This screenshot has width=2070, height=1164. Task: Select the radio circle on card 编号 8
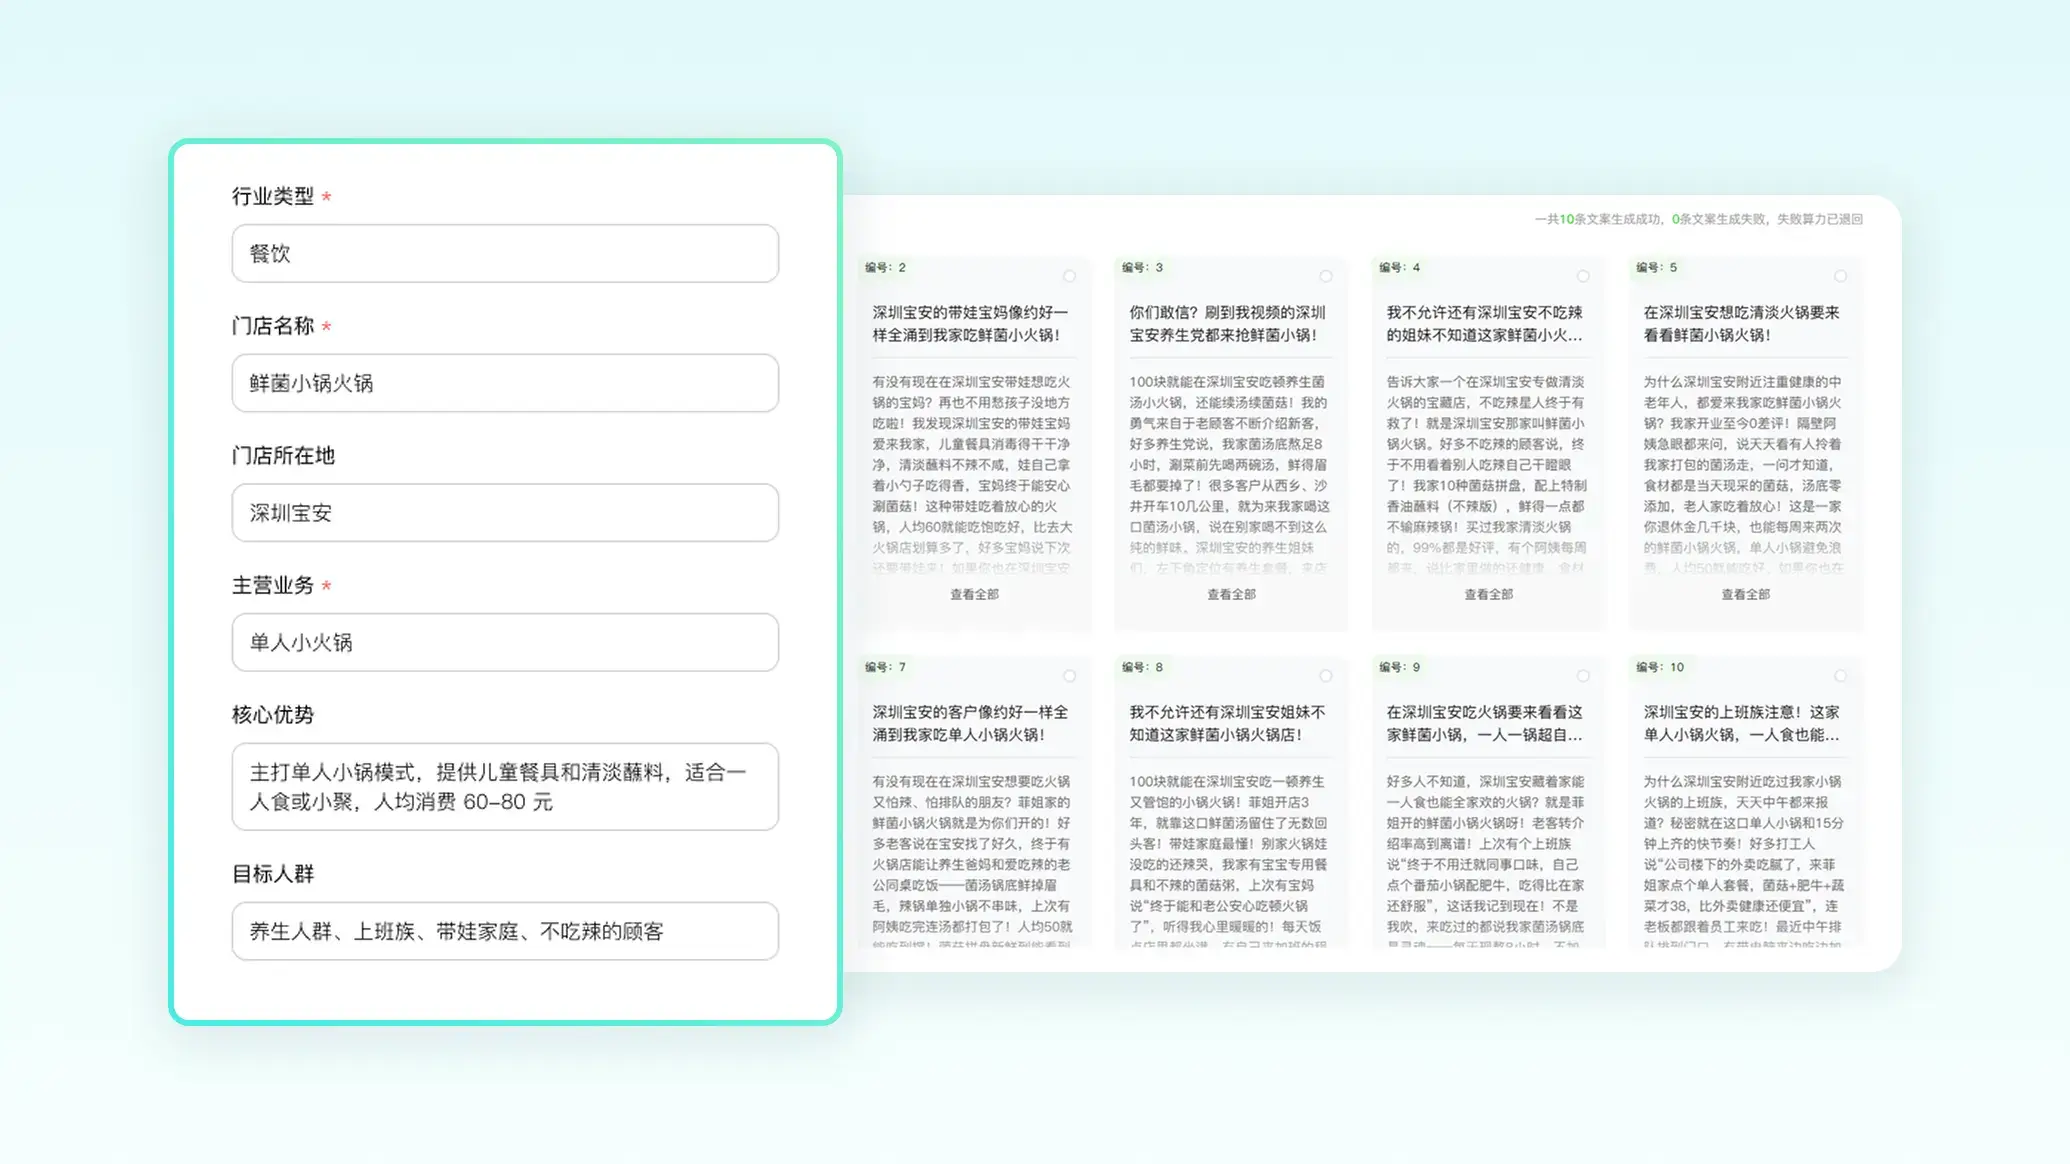[x=1326, y=676]
